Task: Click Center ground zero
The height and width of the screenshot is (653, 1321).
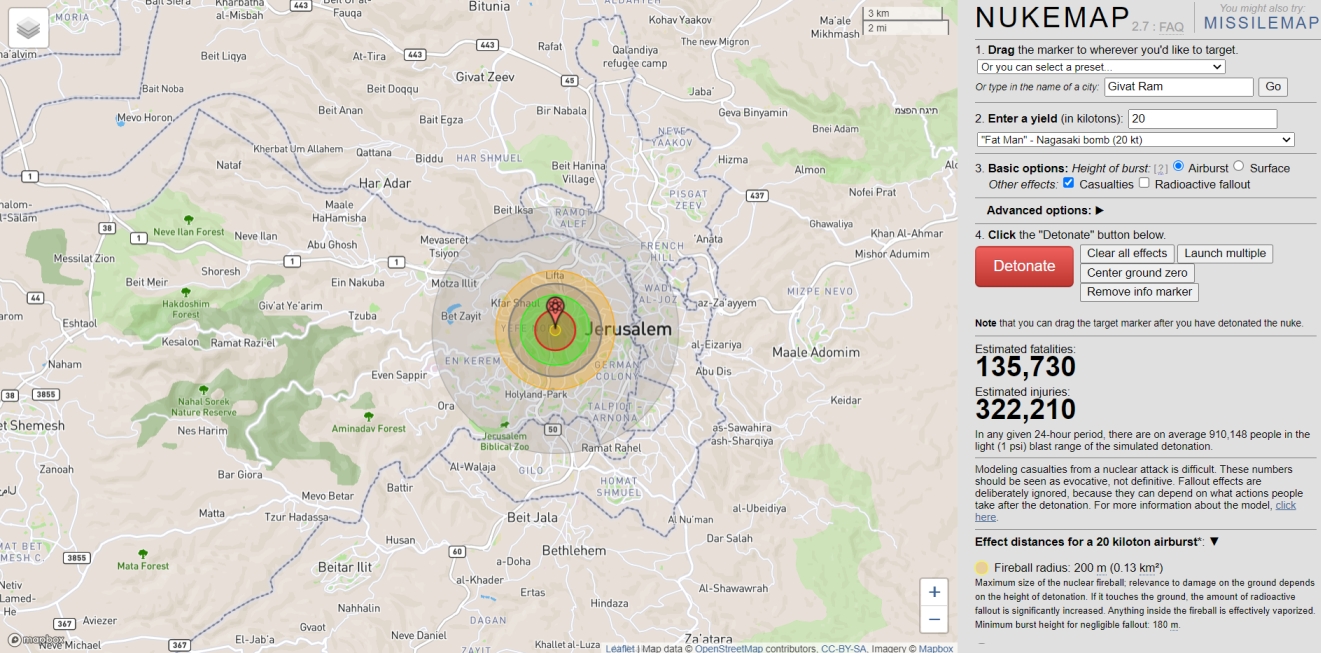Action: [x=1137, y=273]
